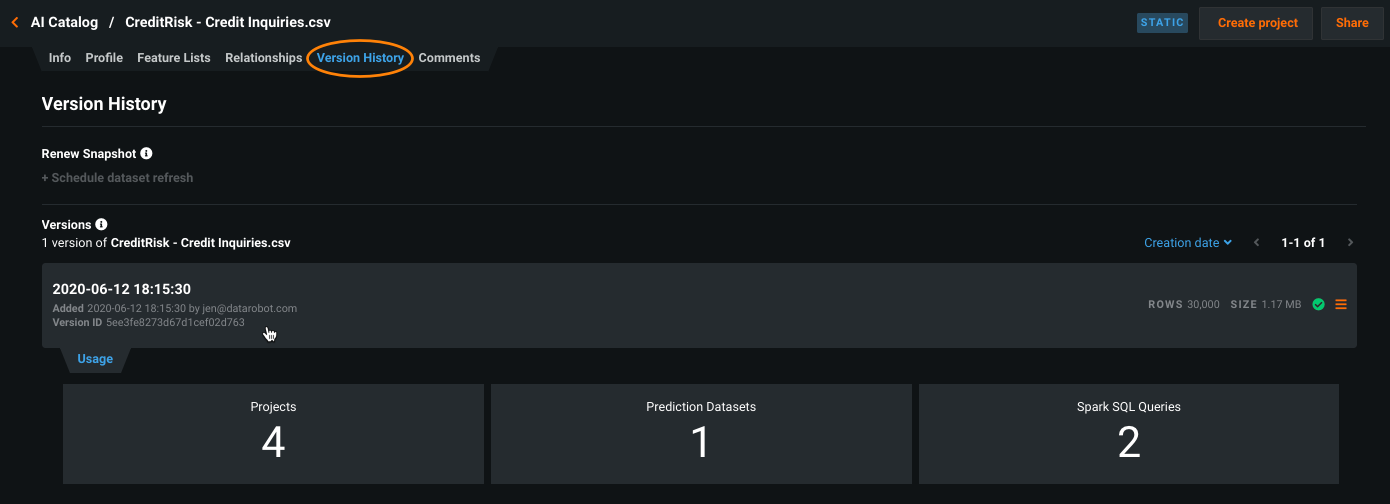Click the green checkmark status icon

(x=1318, y=304)
